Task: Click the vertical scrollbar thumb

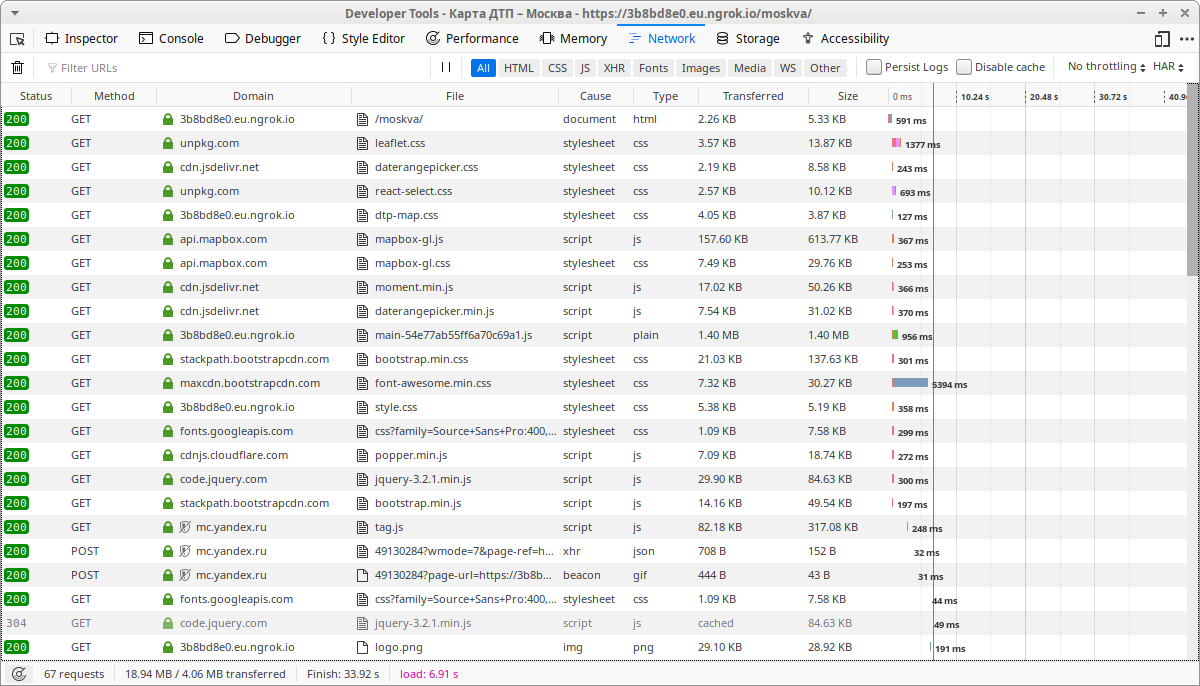Action: click(1193, 180)
